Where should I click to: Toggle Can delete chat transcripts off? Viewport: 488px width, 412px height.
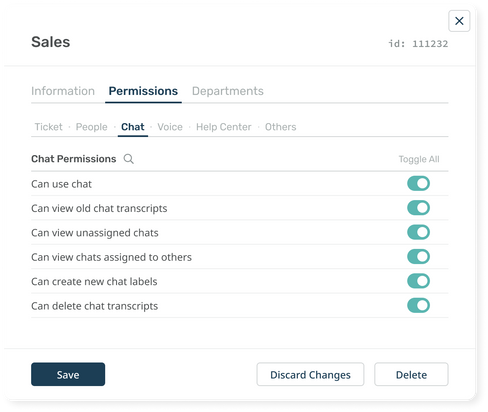[x=418, y=306]
